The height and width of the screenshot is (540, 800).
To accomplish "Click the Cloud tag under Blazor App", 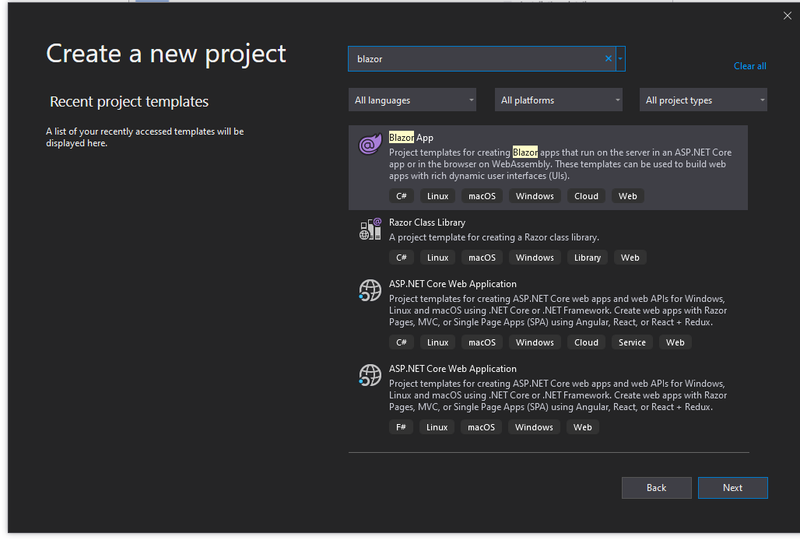I will tap(586, 196).
